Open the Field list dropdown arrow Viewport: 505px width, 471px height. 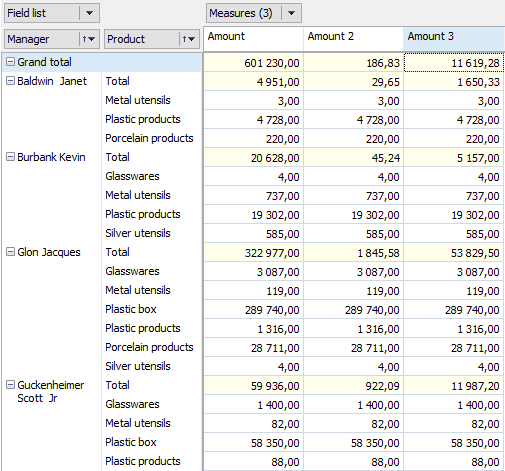tap(89, 13)
